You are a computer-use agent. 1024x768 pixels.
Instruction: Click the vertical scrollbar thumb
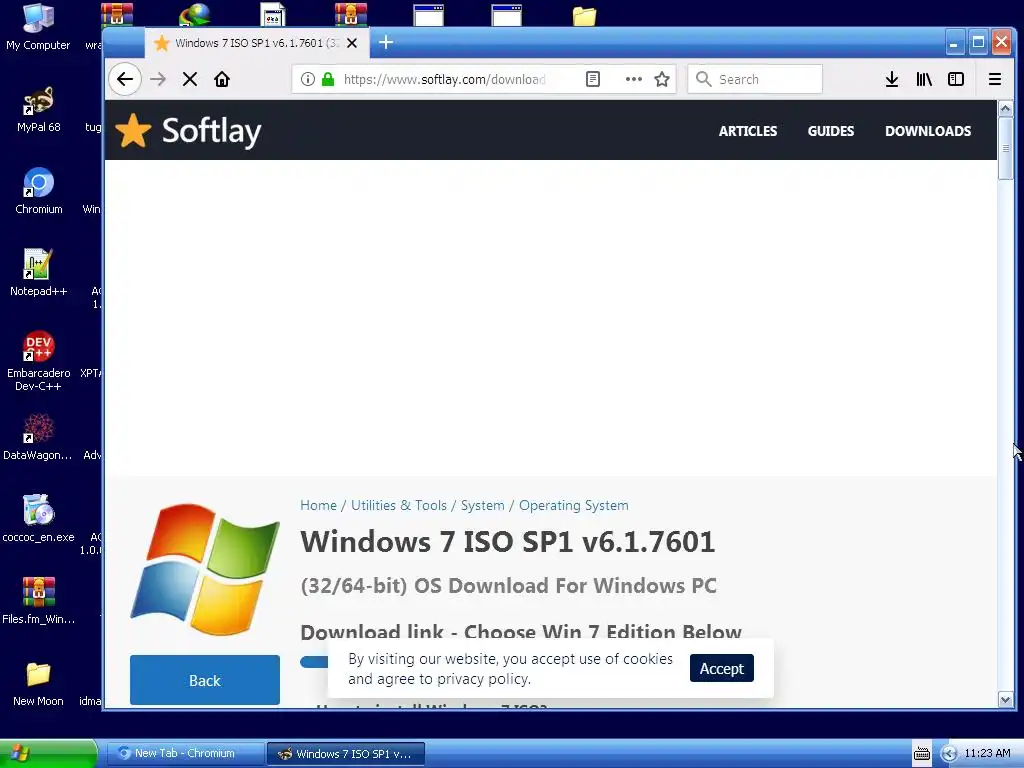(x=1005, y=148)
